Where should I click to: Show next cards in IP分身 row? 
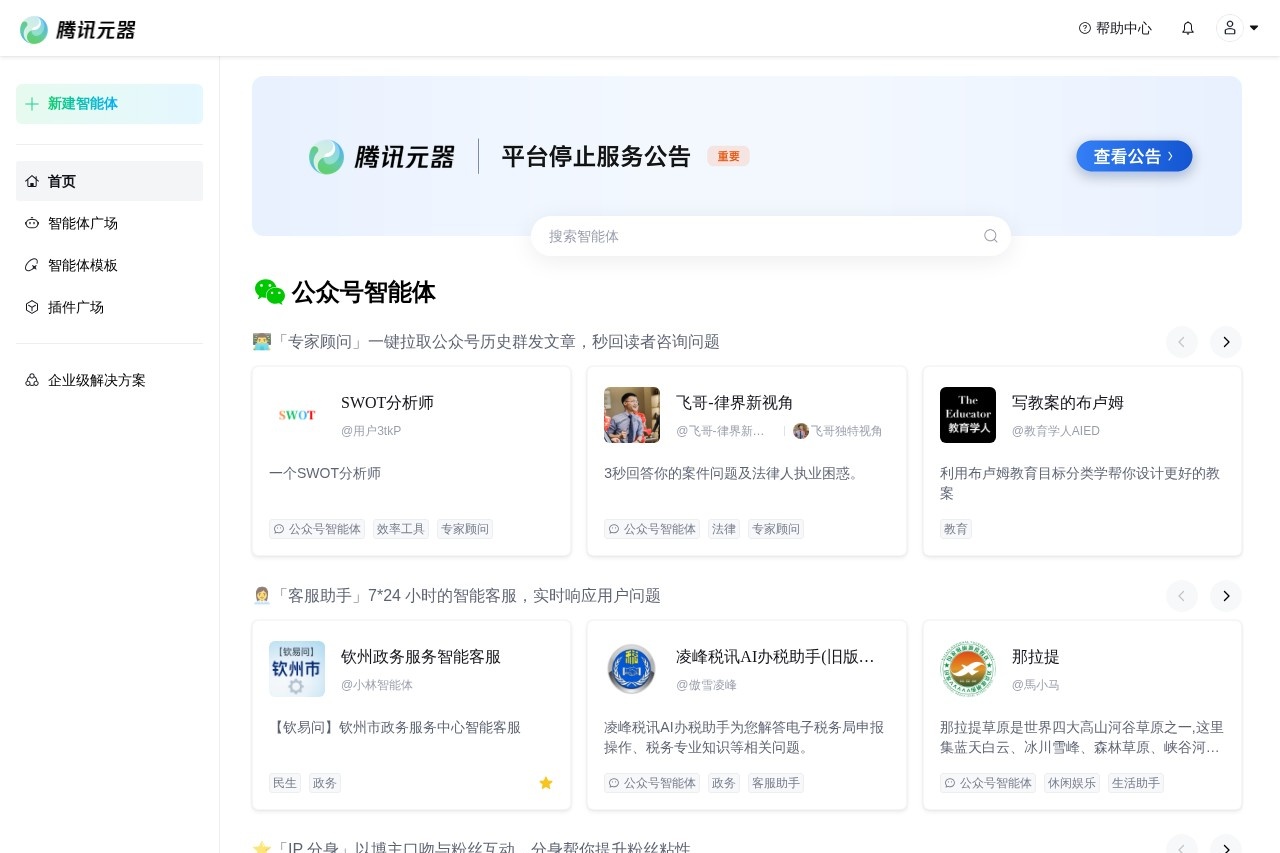1226,844
